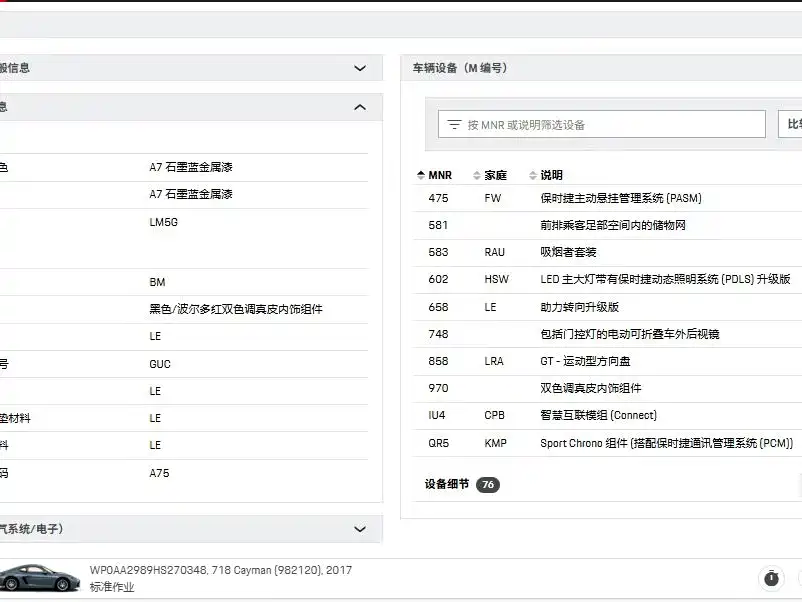Screen dimensions: 802x602
Task: Click the 车辆设备 (M 编号) panel header
Action: point(460,68)
